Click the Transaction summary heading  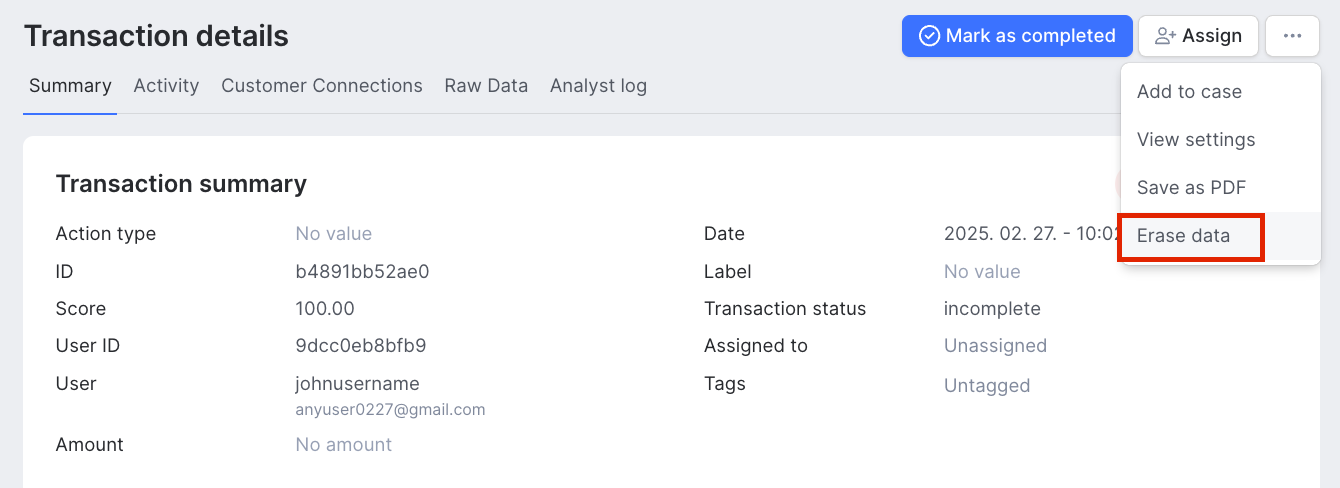point(181,184)
